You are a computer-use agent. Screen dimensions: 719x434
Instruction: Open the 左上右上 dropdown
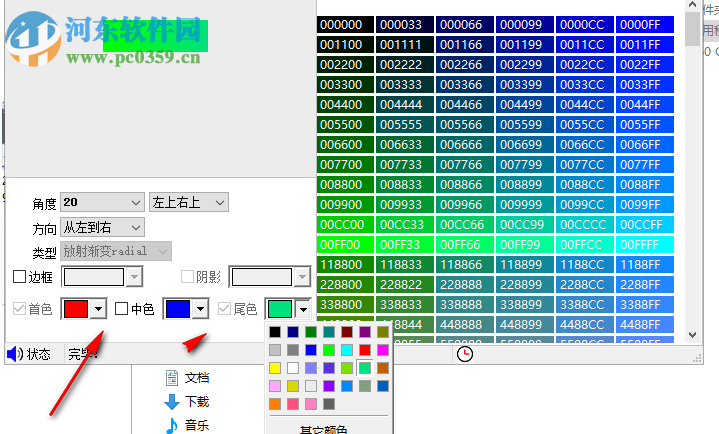pos(188,202)
